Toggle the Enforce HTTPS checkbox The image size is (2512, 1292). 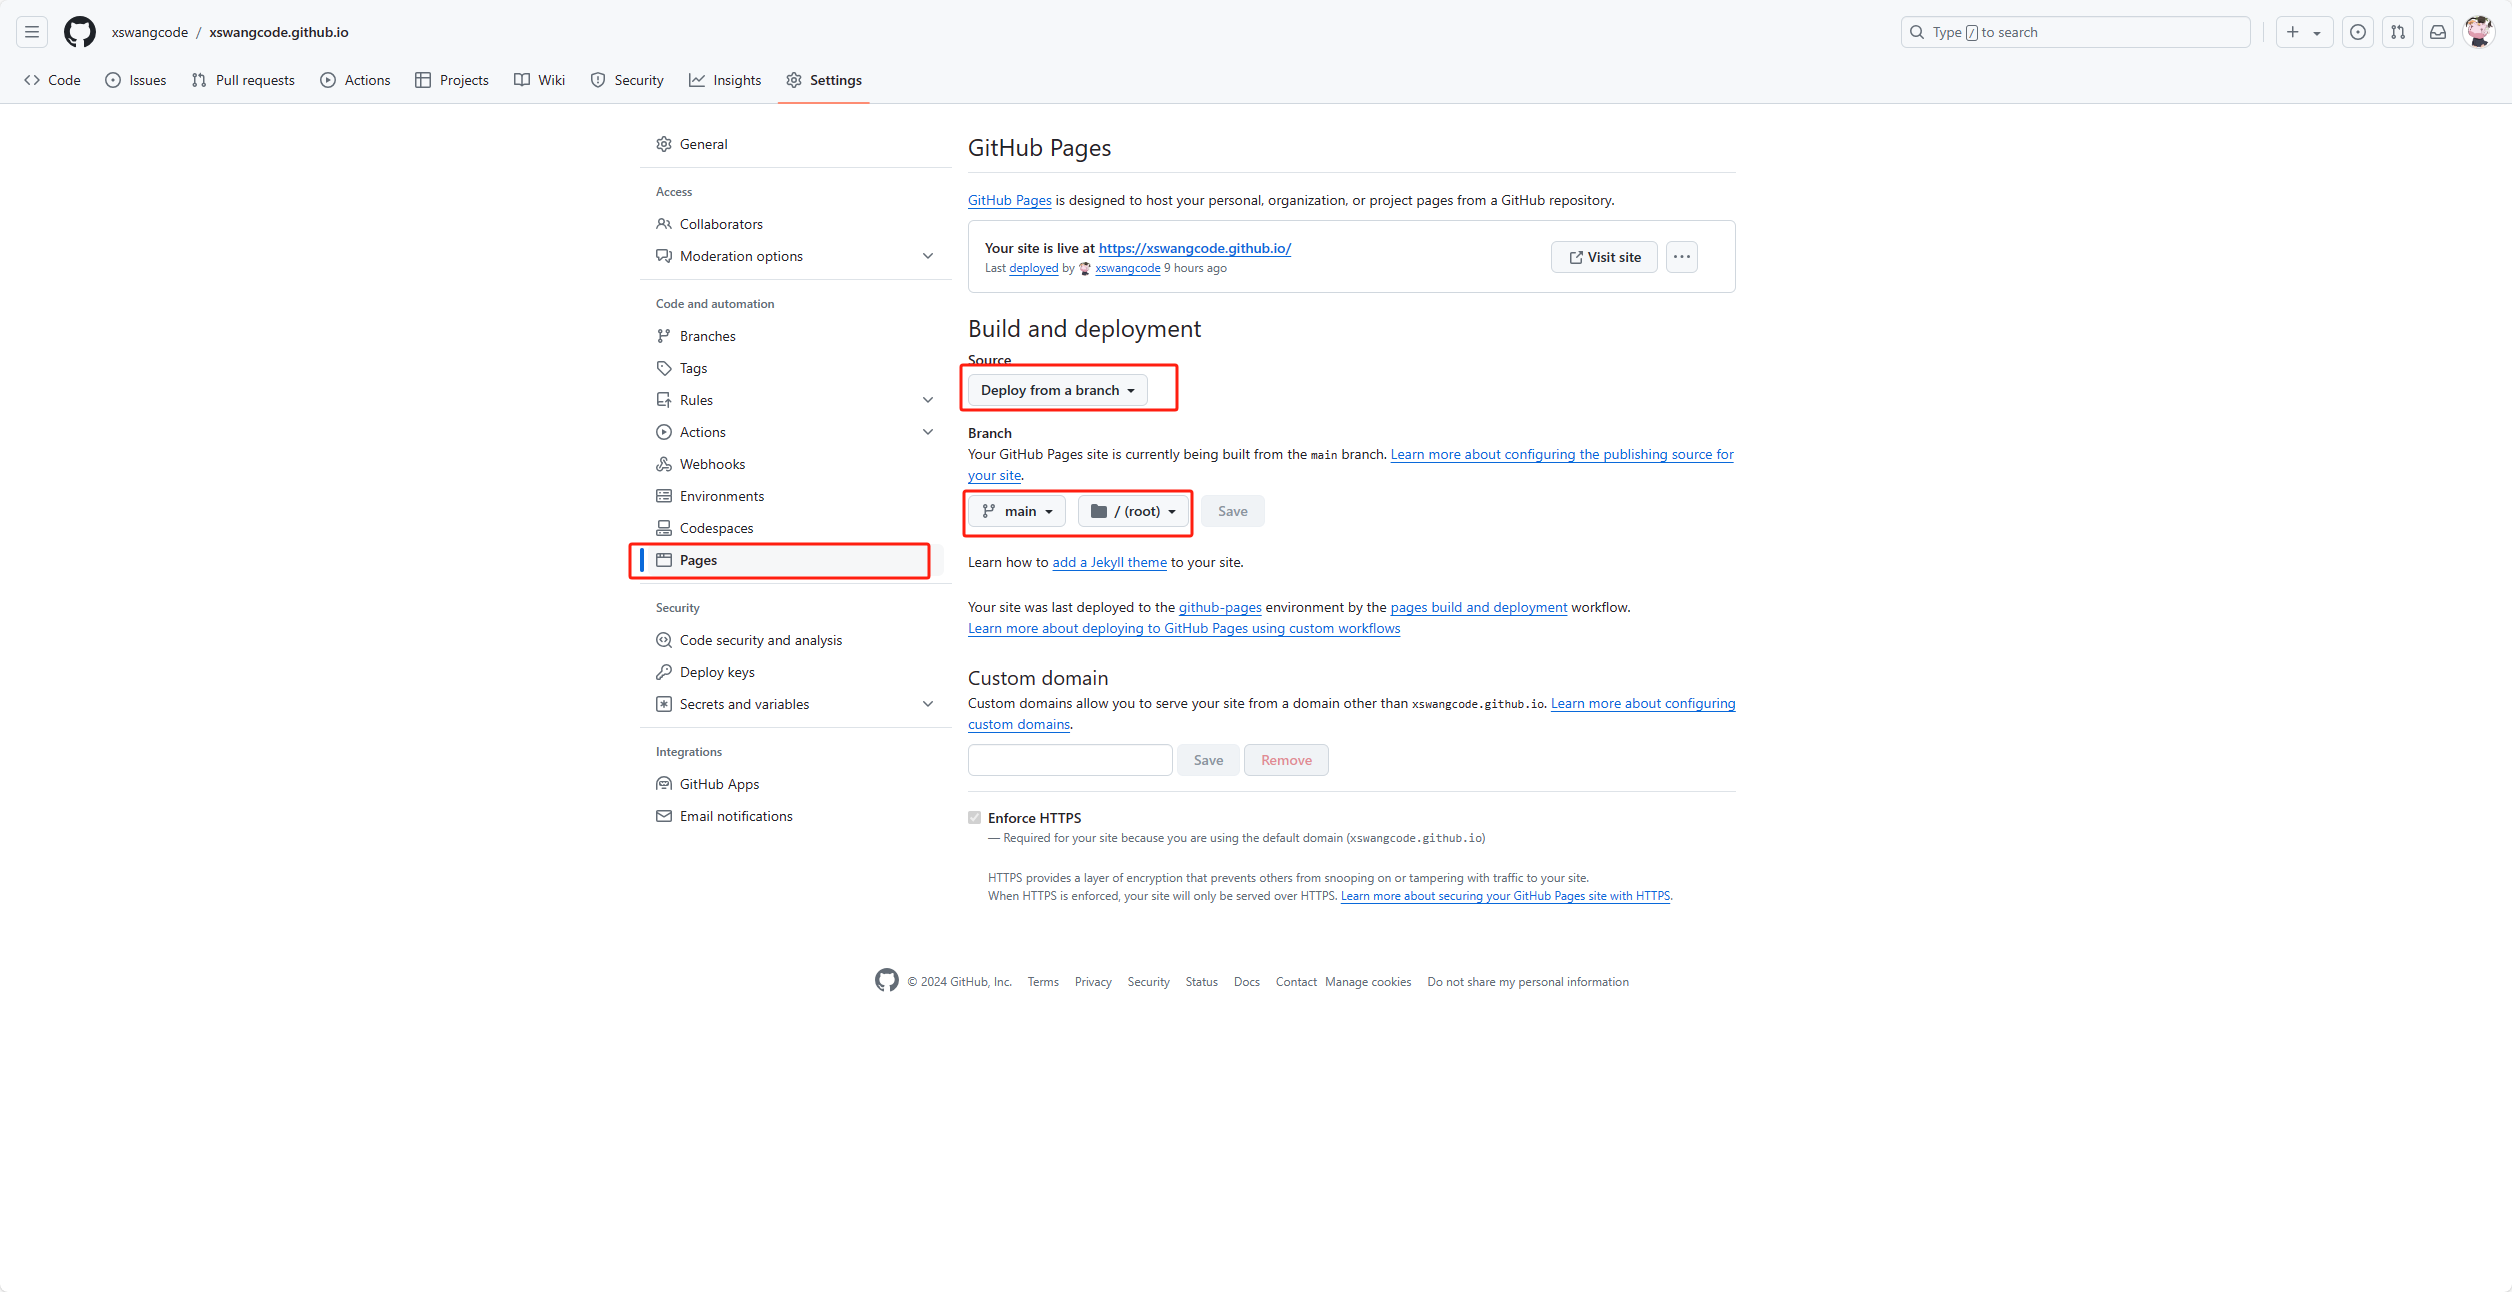click(975, 818)
